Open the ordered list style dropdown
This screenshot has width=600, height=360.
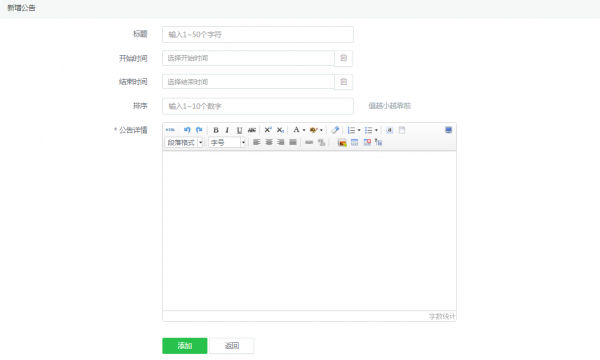tap(359, 130)
